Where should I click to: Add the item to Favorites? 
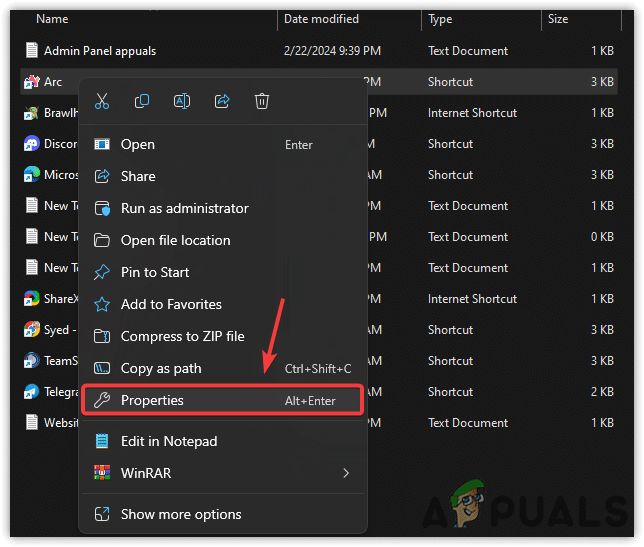pyautogui.click(x=171, y=304)
